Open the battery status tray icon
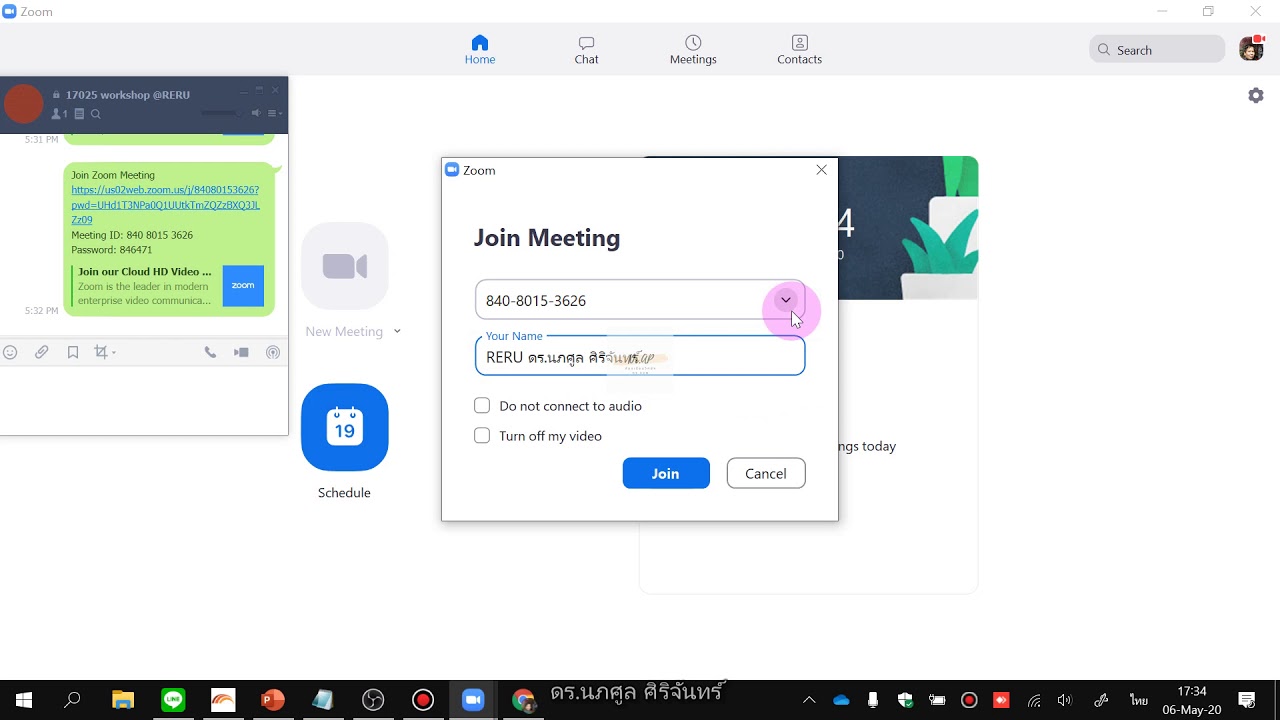Screen dimensions: 1280x720 pos(937,700)
